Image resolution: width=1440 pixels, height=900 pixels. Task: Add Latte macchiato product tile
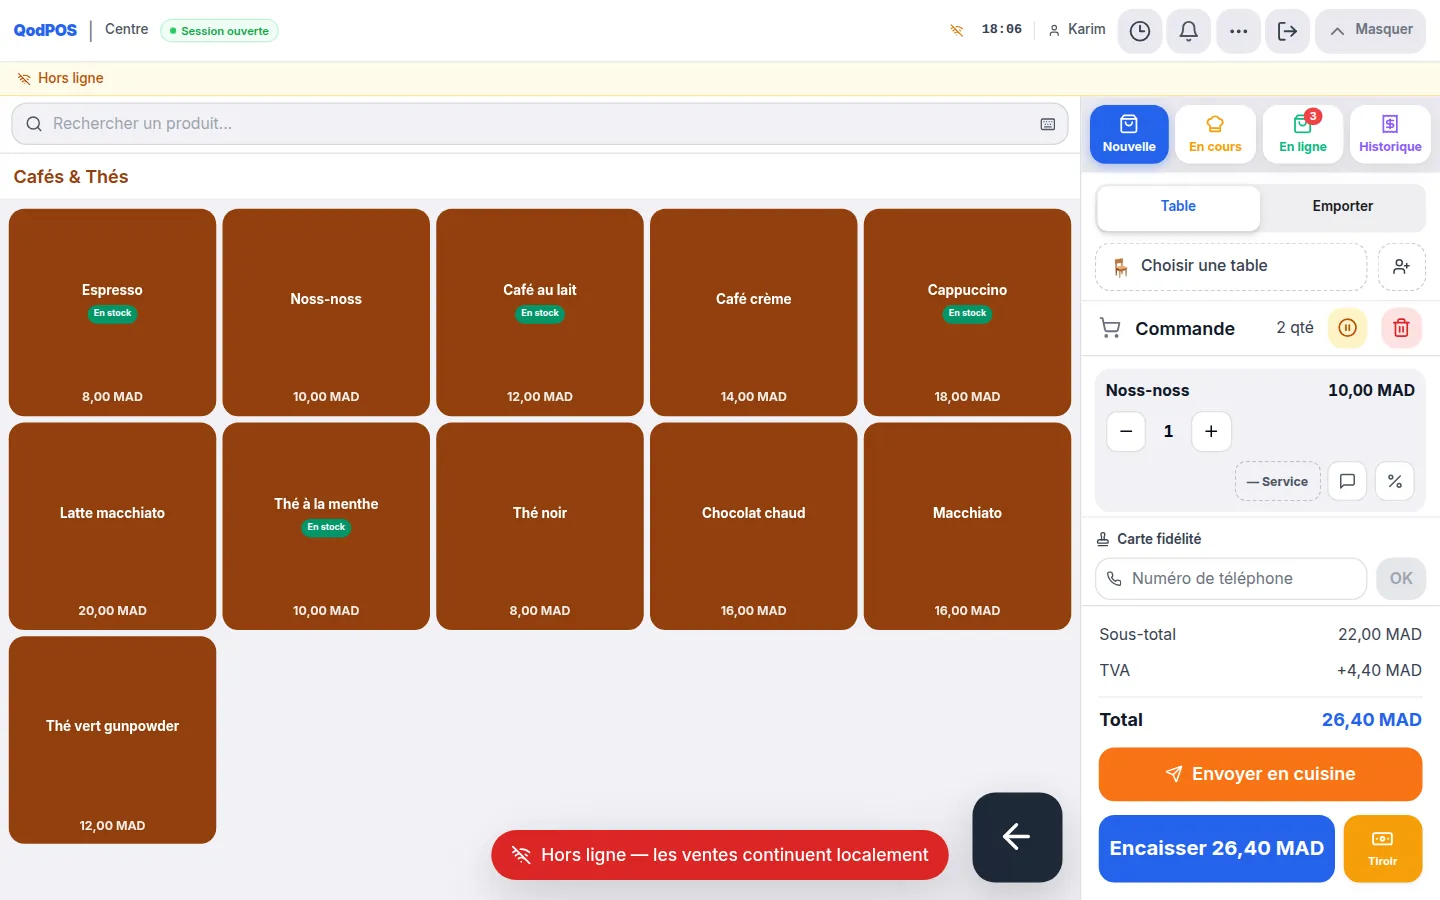112,526
